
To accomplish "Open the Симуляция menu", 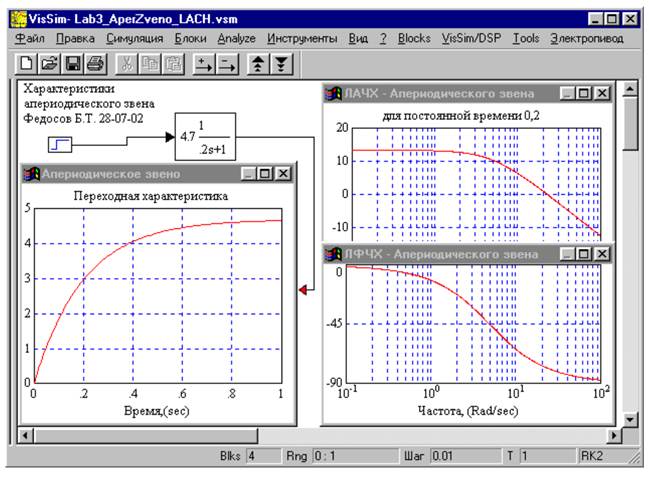I will (x=134, y=38).
